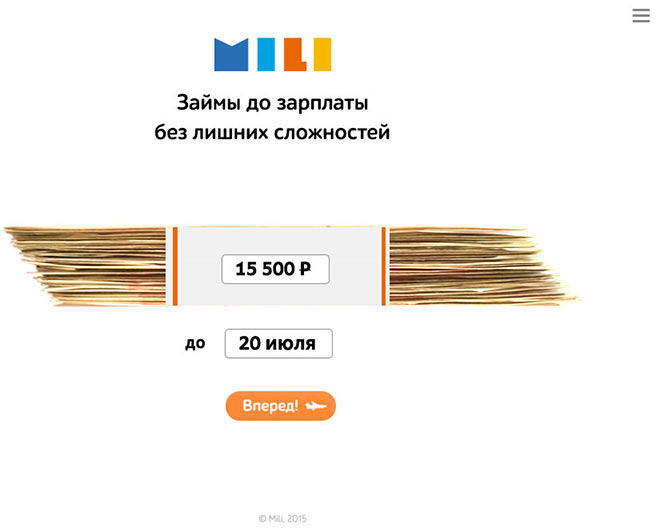
Task: Click the "до" label before date
Action: [x=195, y=343]
